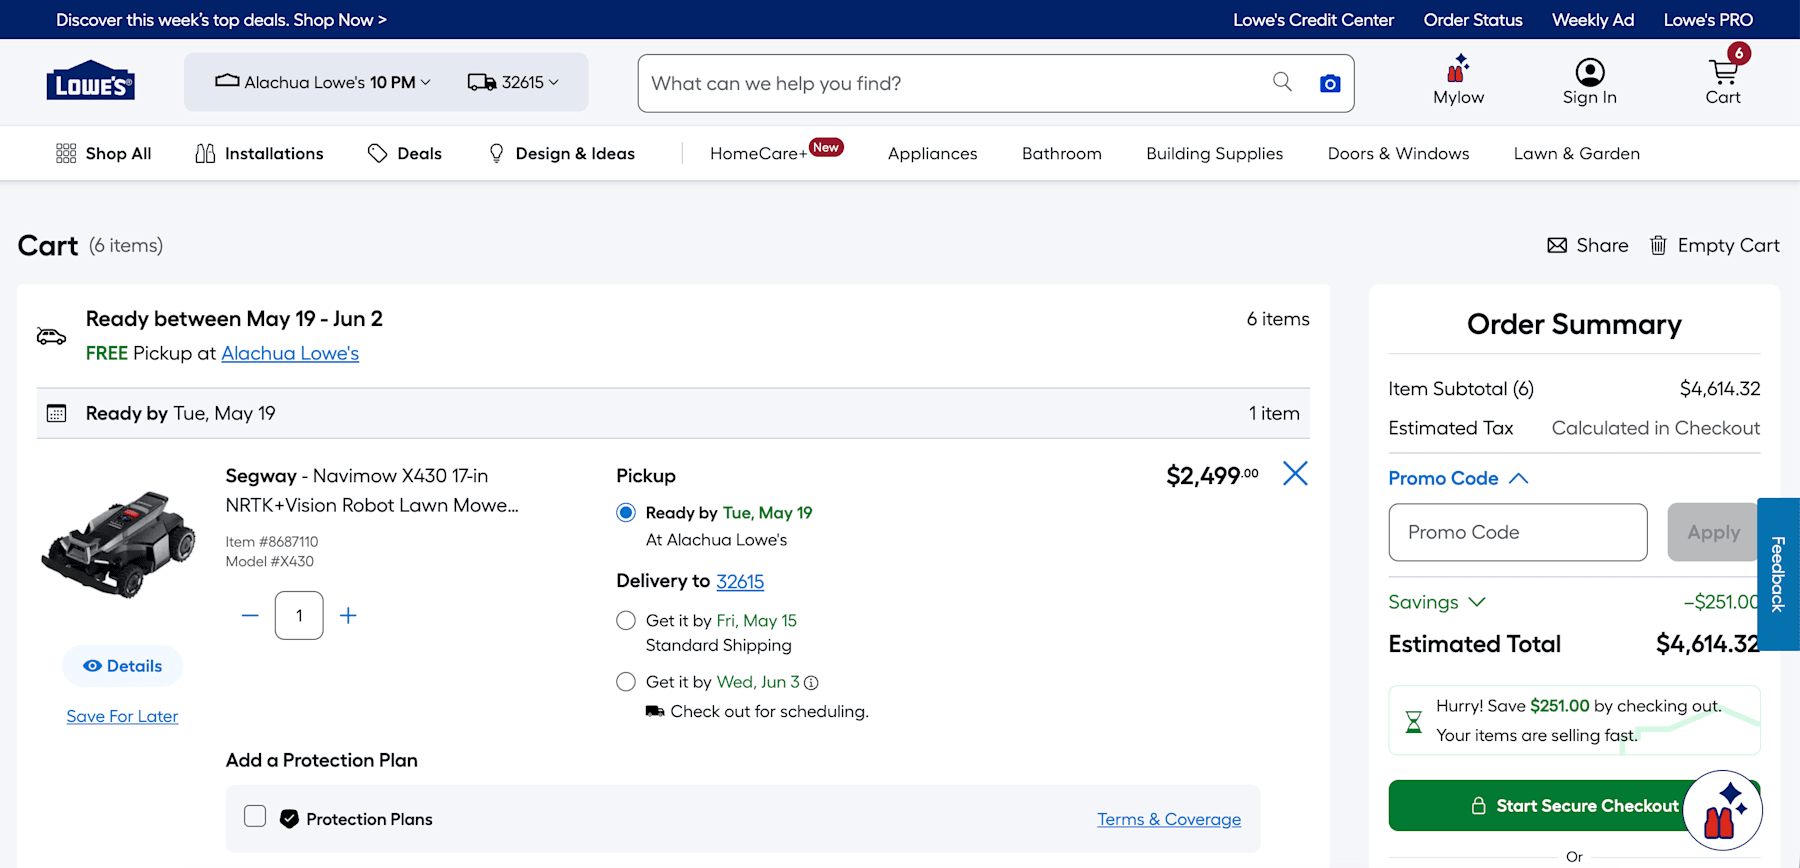Open Weekly Ad link

pyautogui.click(x=1593, y=20)
